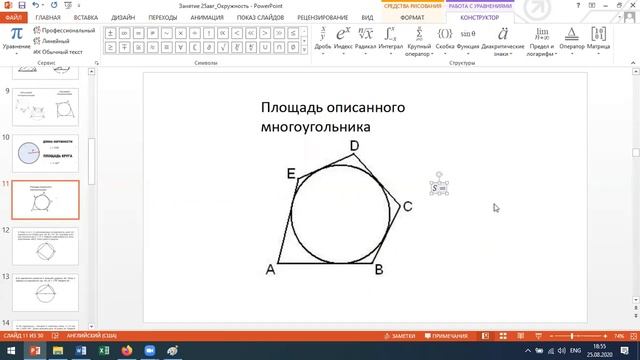
Task: Click the 74% zoom level
Action: (619, 336)
